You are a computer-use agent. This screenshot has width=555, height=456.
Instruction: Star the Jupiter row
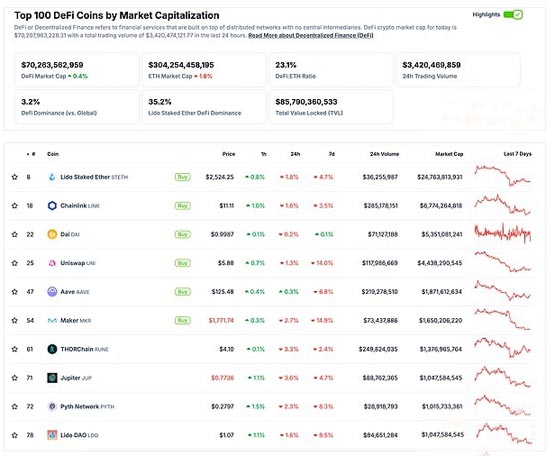(15, 378)
